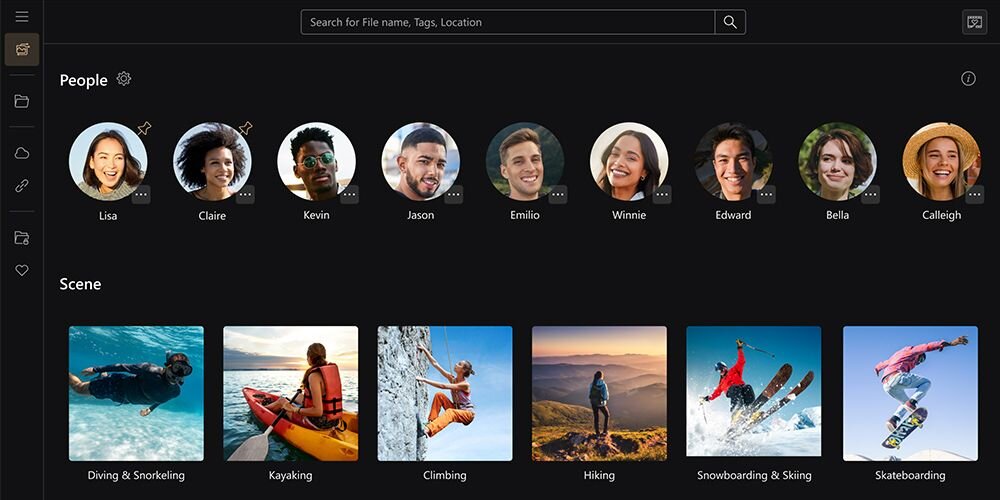Viewport: 1000px width, 500px height.
Task: Open more options for Kevin
Action: (x=349, y=195)
